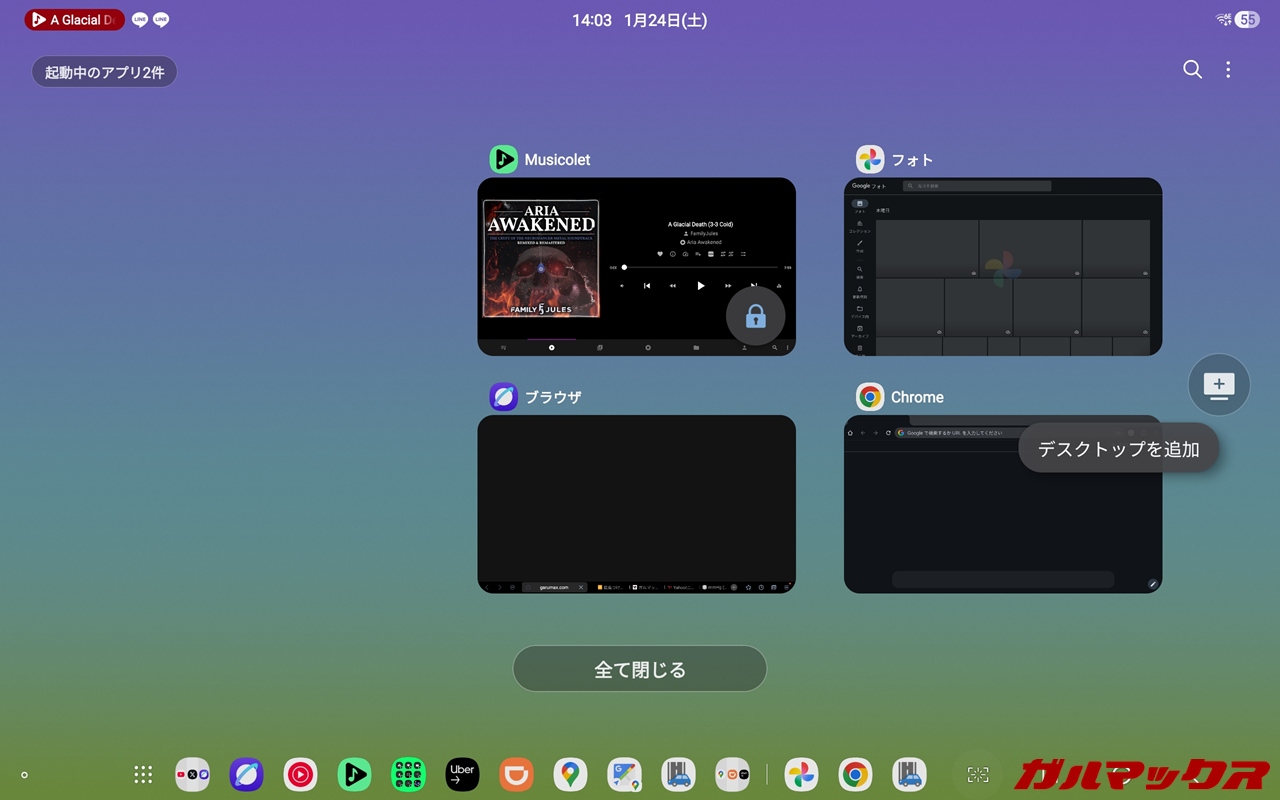
Task: Open YouTube Music from the taskbar
Action: coord(300,774)
